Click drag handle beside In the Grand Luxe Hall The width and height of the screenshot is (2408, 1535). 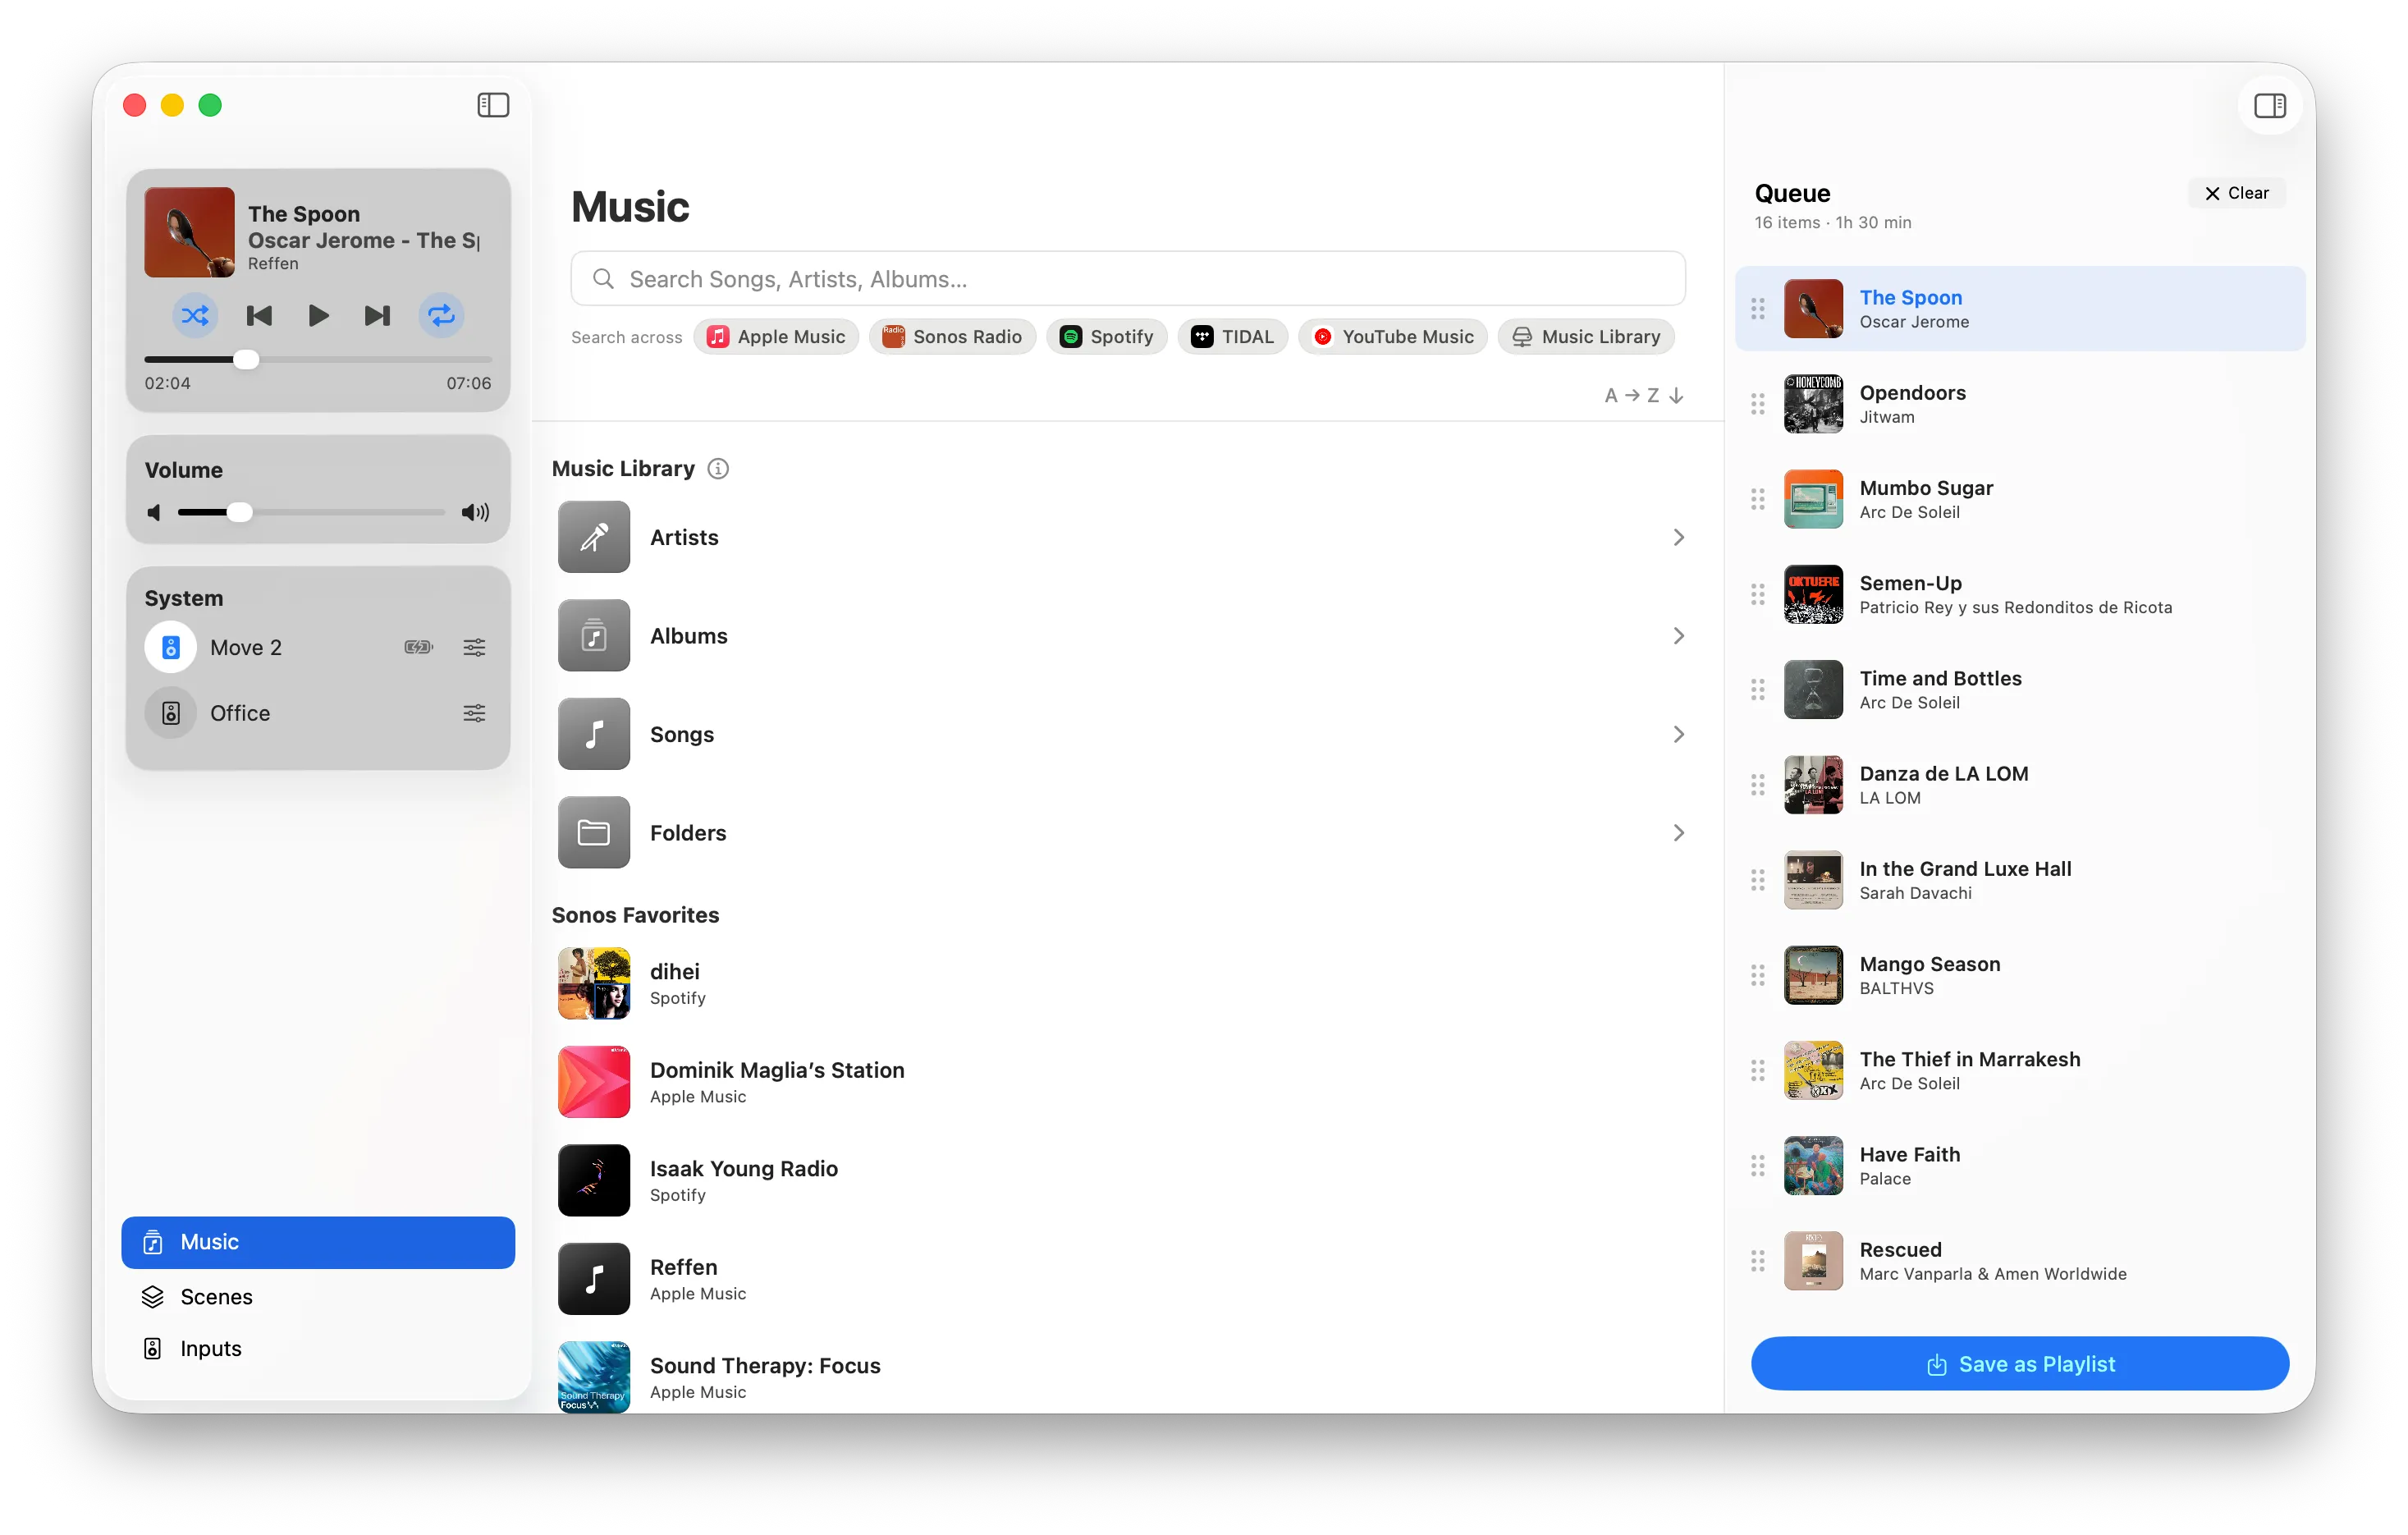(1758, 881)
